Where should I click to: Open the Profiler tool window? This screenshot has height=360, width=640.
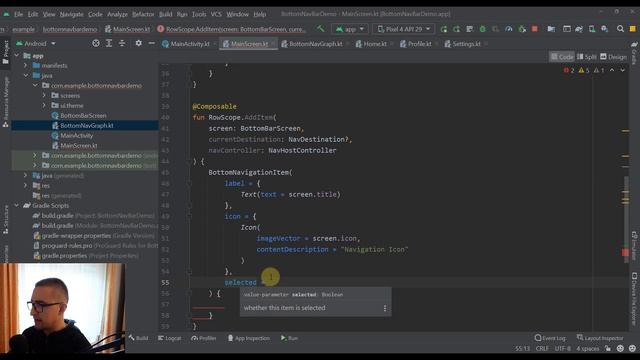pos(204,338)
